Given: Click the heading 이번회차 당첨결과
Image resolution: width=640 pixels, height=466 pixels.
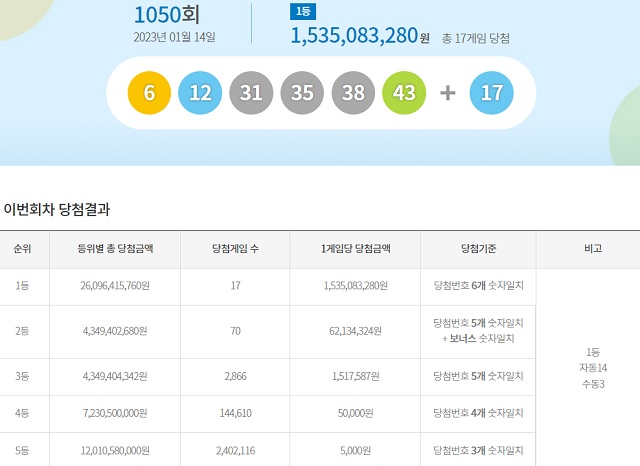Looking at the screenshot, I should click(57, 209).
